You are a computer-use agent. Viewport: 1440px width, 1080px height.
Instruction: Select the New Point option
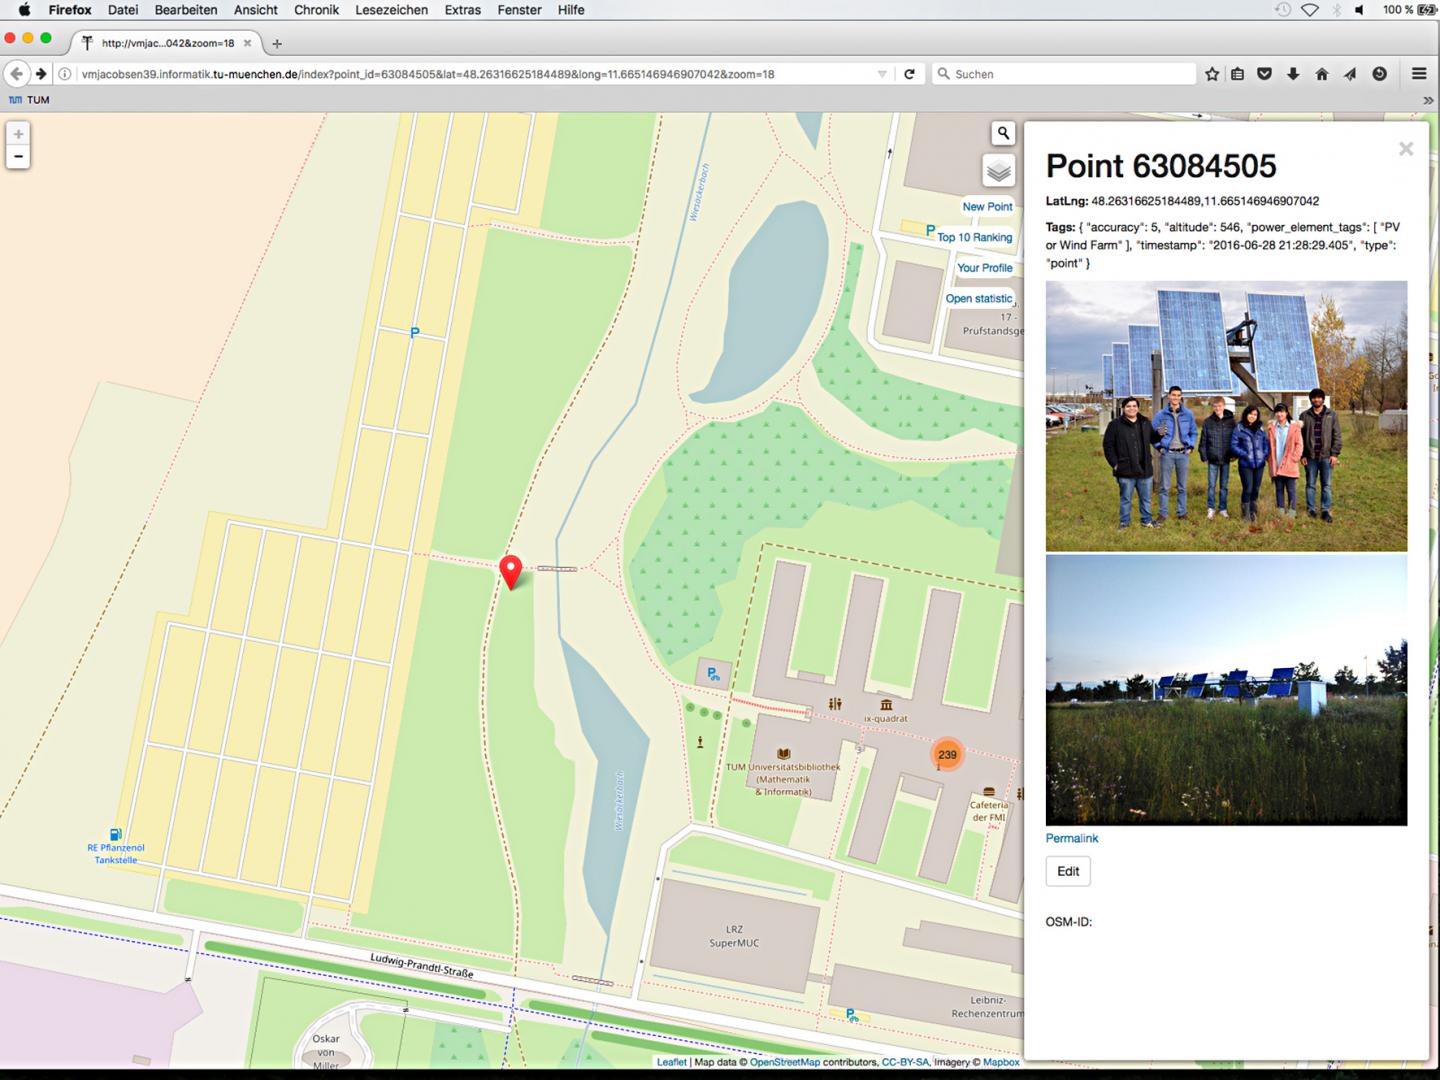[986, 206]
